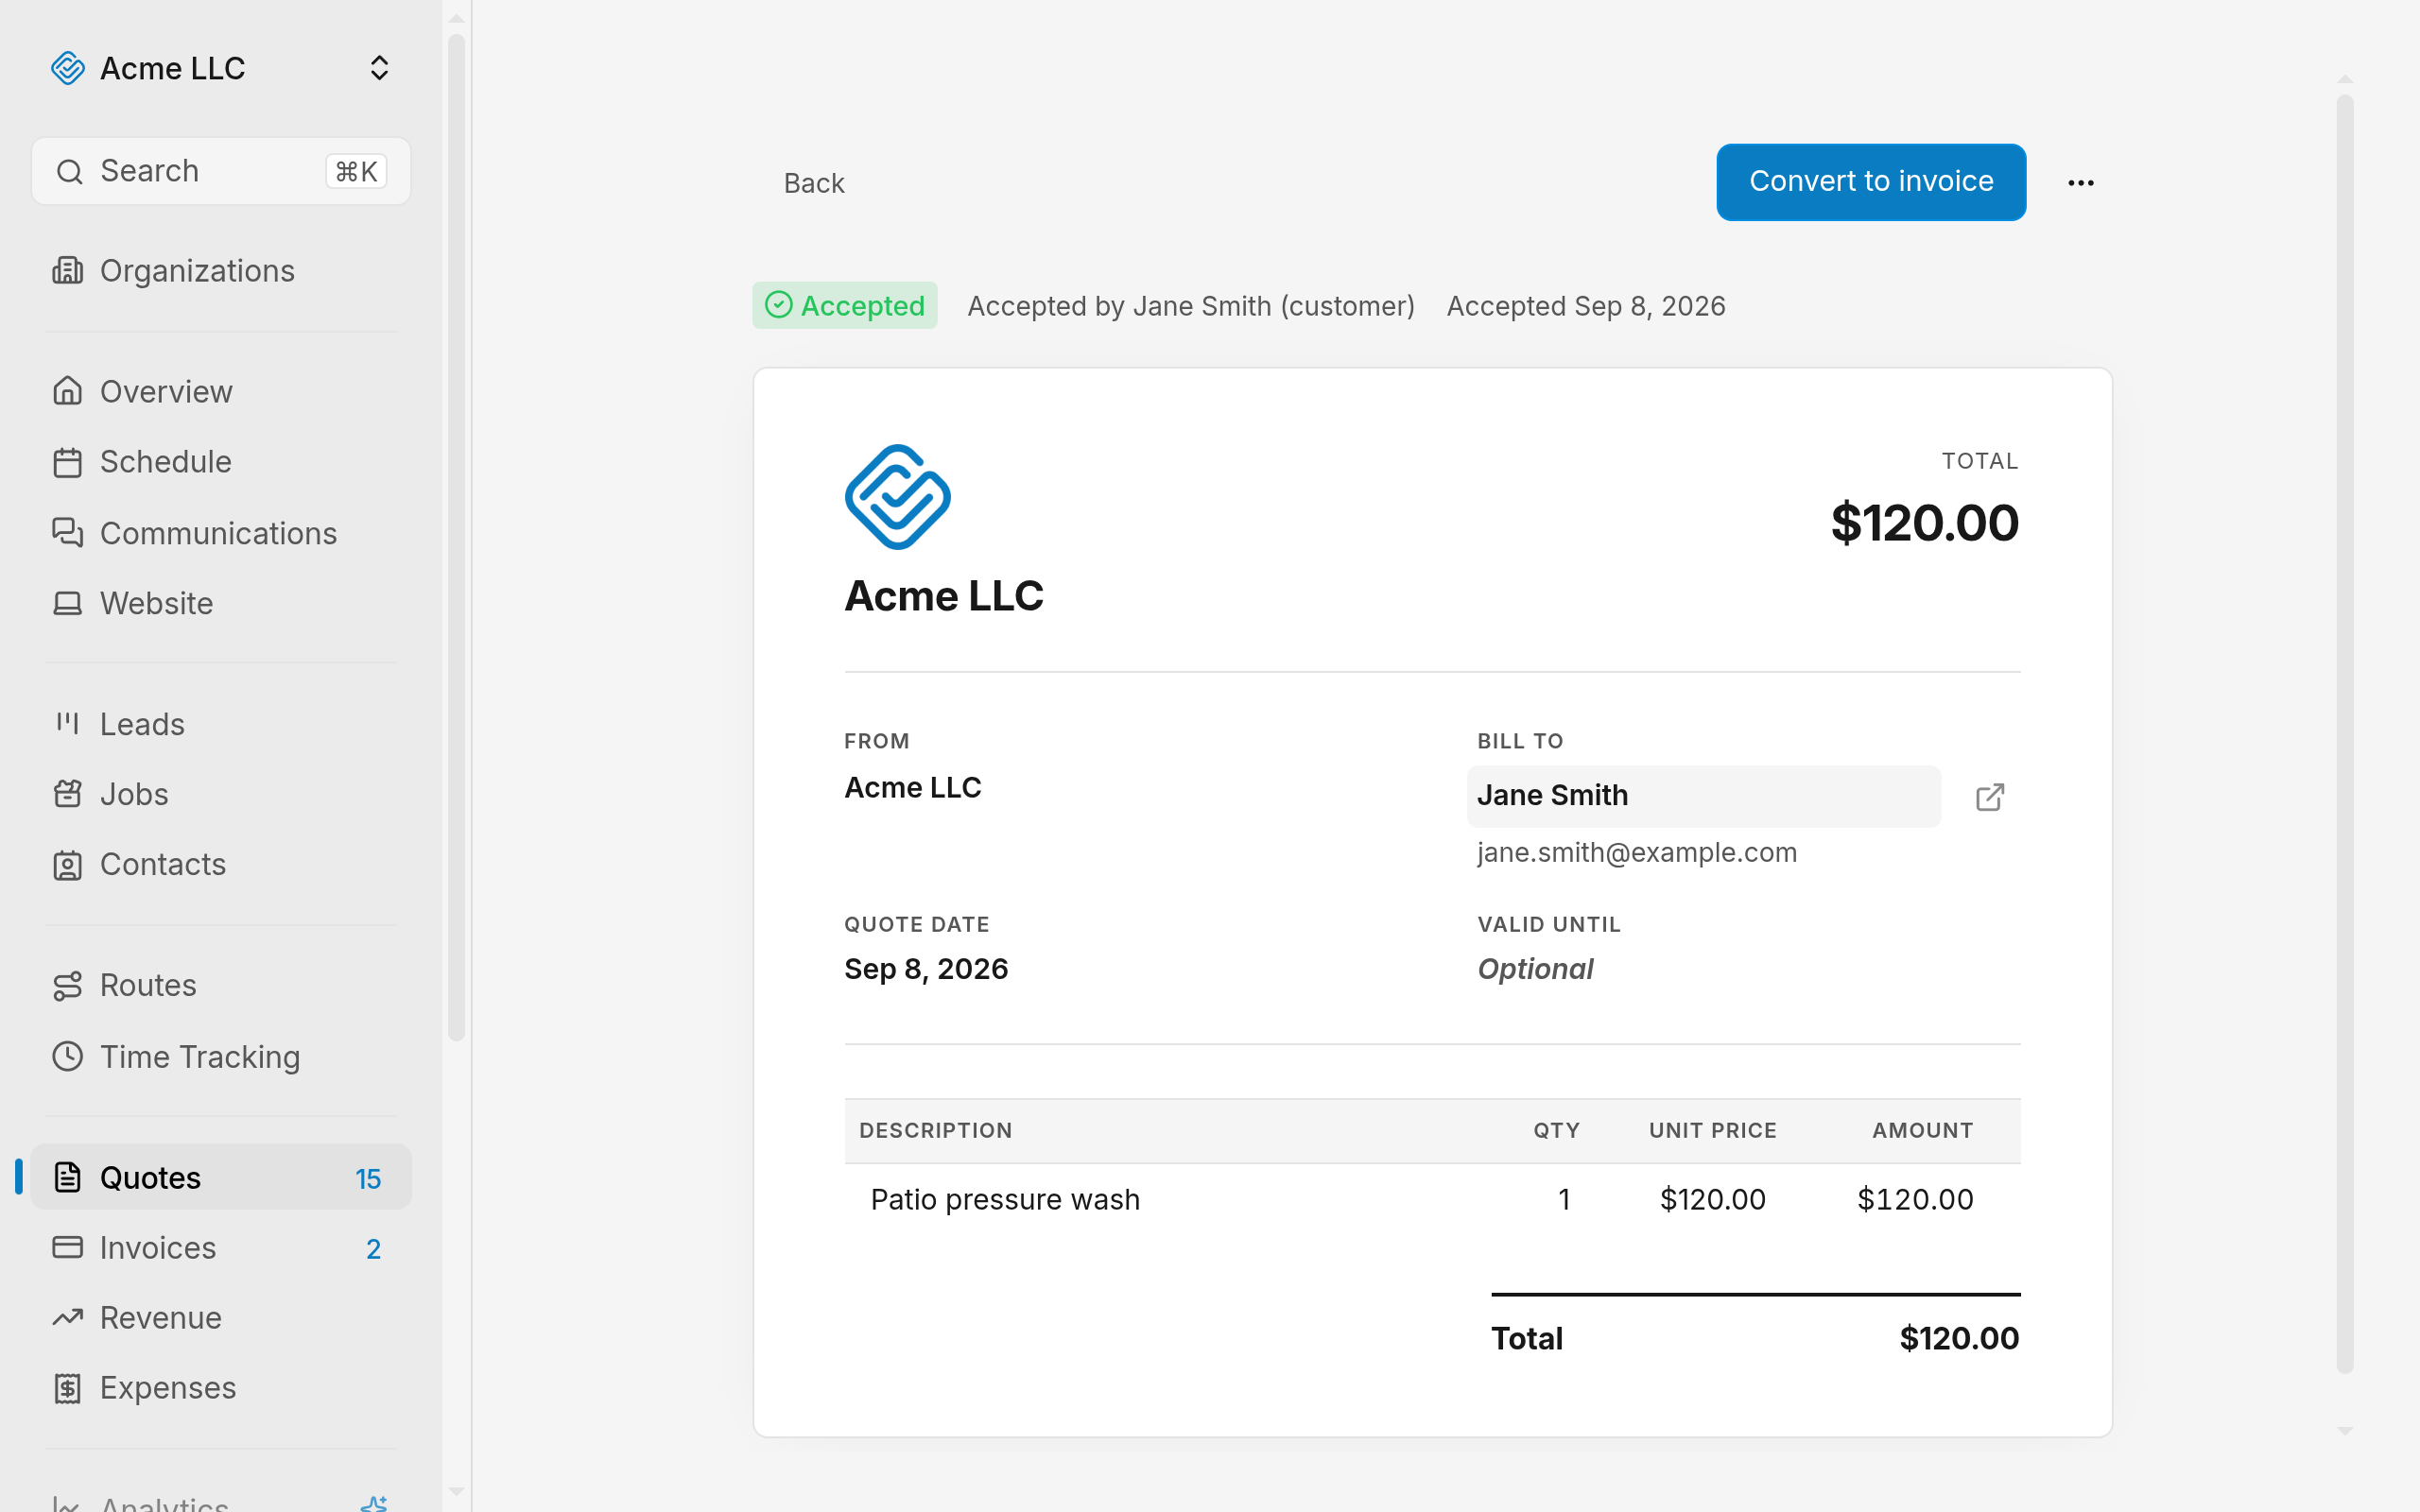Navigate to Schedule page
The image size is (2420, 1512).
221,462
